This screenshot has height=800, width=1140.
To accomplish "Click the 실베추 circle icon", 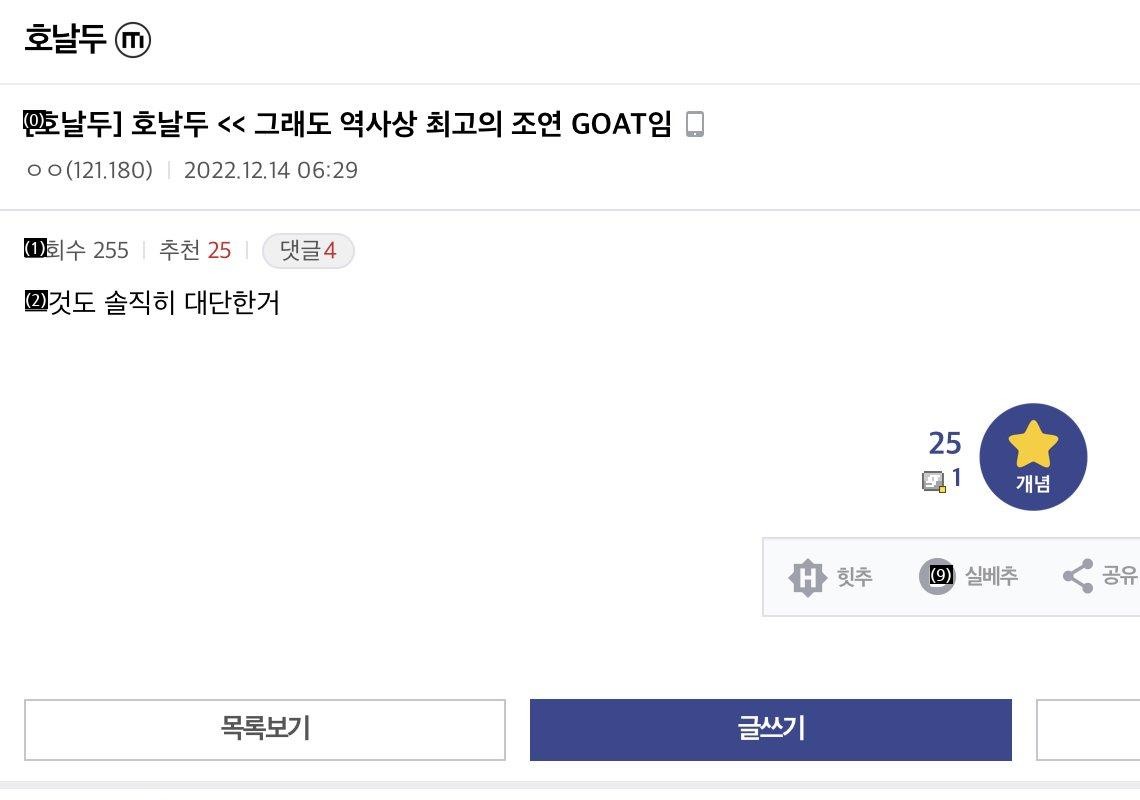I will [937, 576].
